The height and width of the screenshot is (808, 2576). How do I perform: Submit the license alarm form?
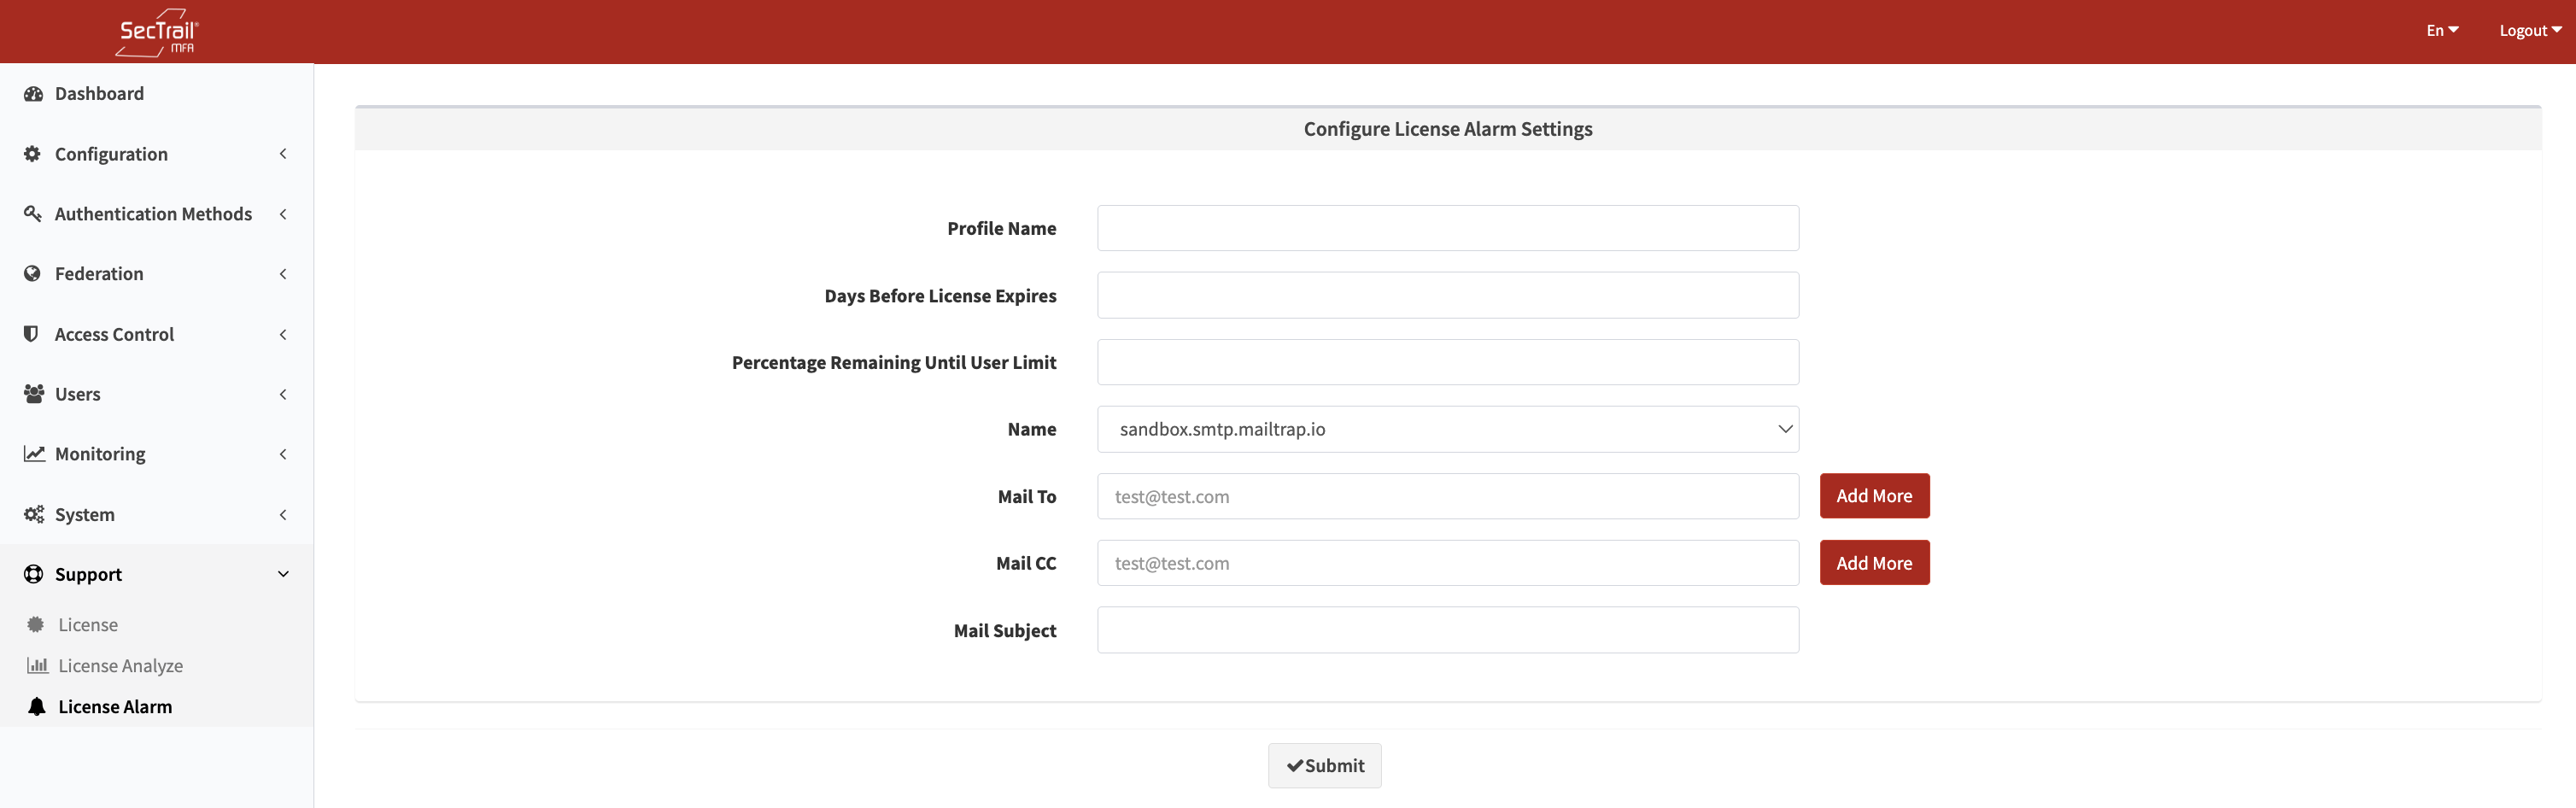tap(1324, 766)
